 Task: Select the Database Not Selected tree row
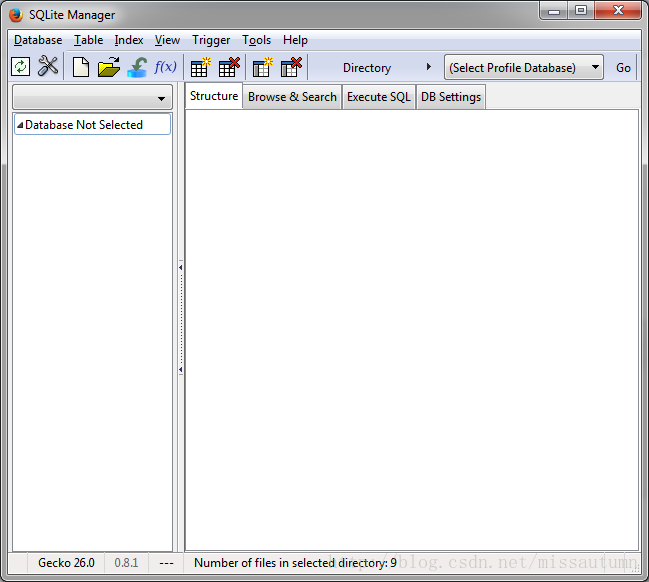[x=92, y=124]
